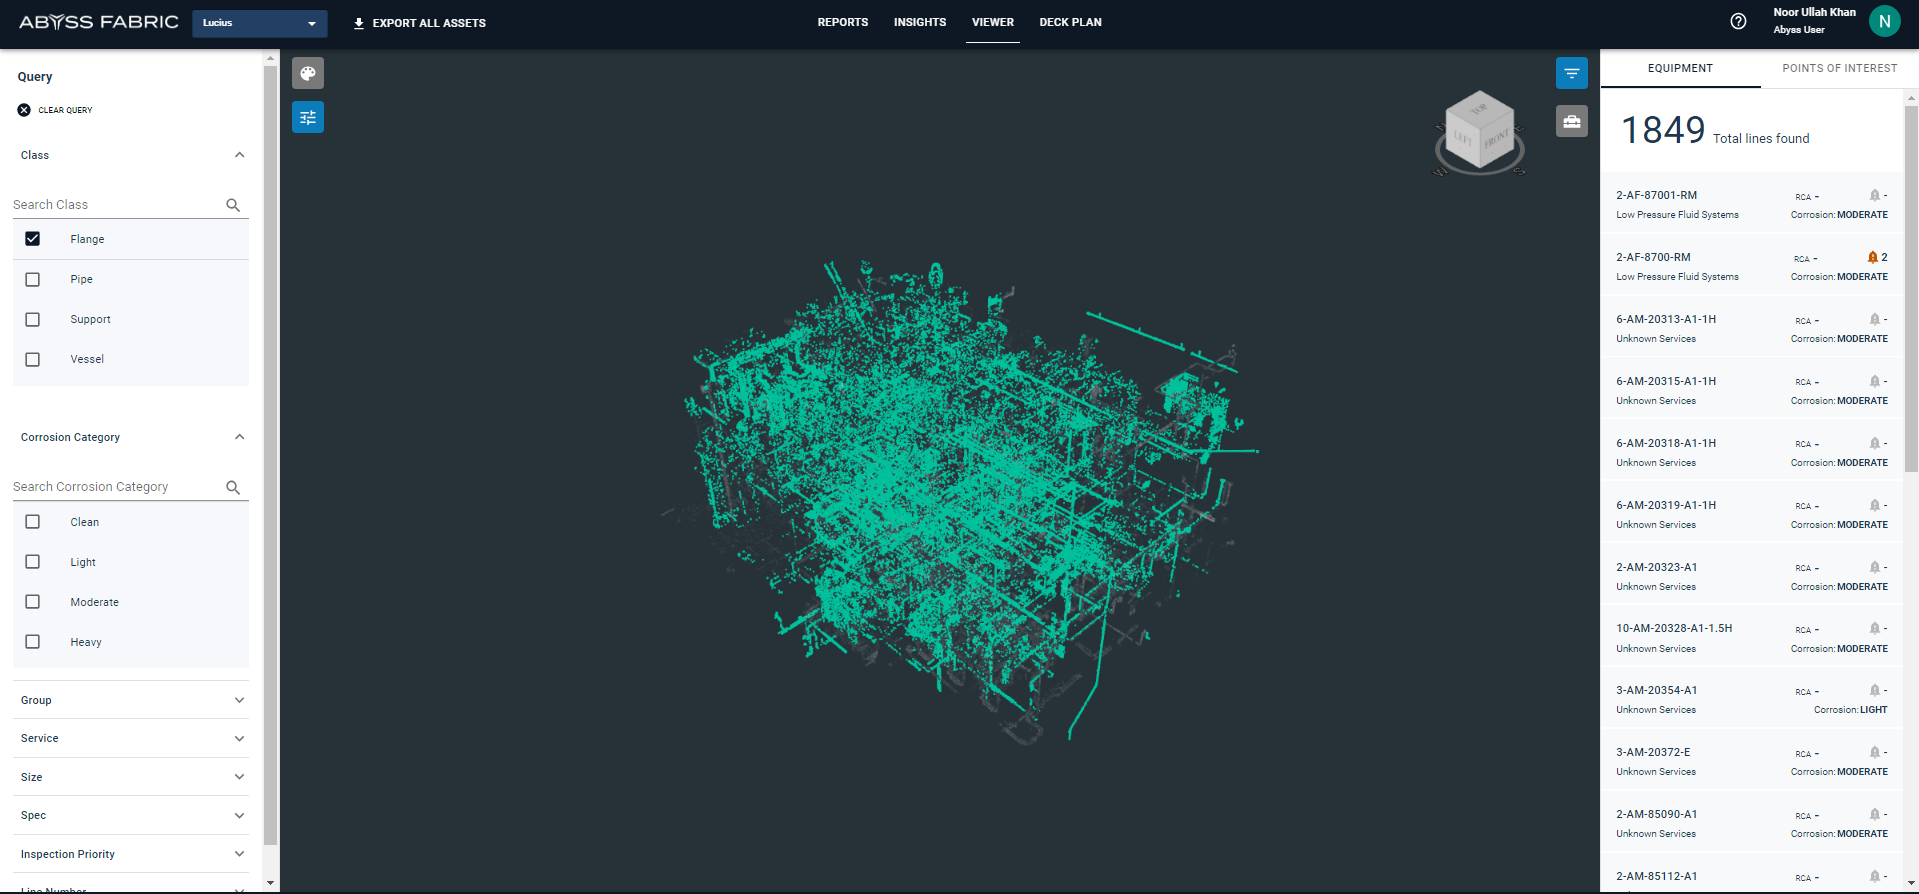Check the Heavy corrosion checkbox
The width and height of the screenshot is (1919, 894).
tap(33, 642)
